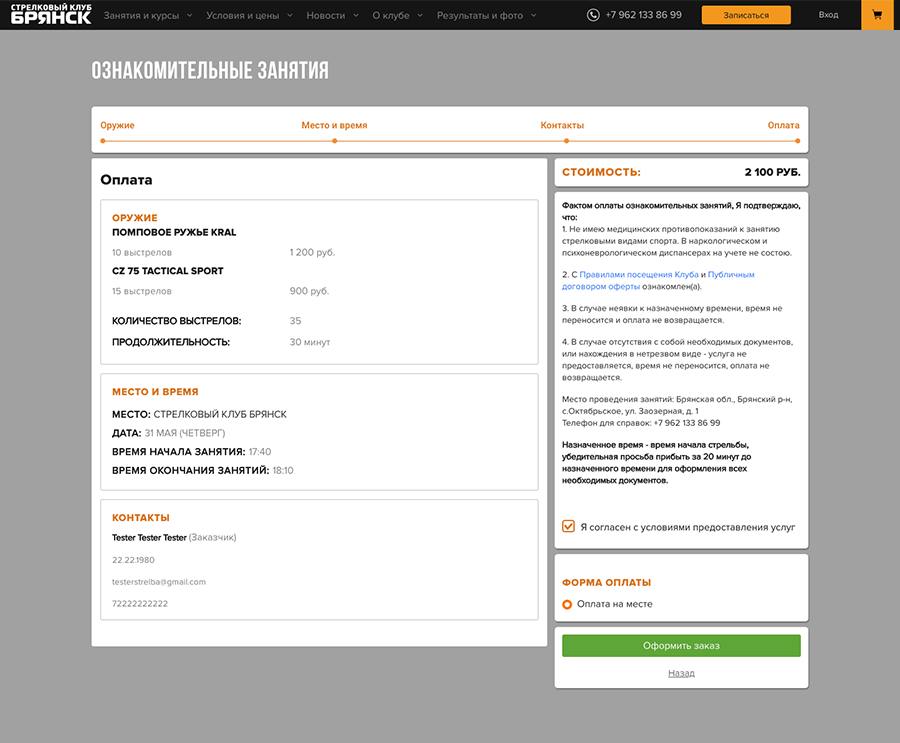This screenshot has width=900, height=743.
Task: Click the Оплата step progress dot
Action: [797, 141]
